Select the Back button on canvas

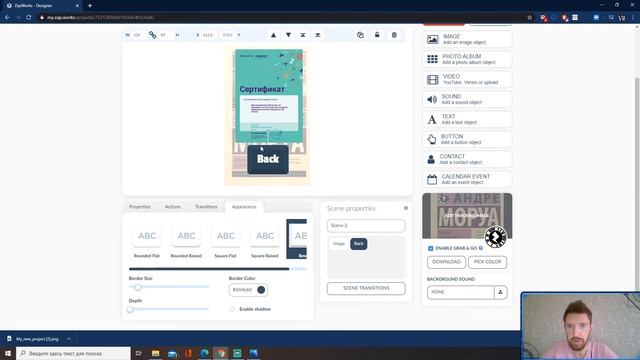tap(268, 159)
